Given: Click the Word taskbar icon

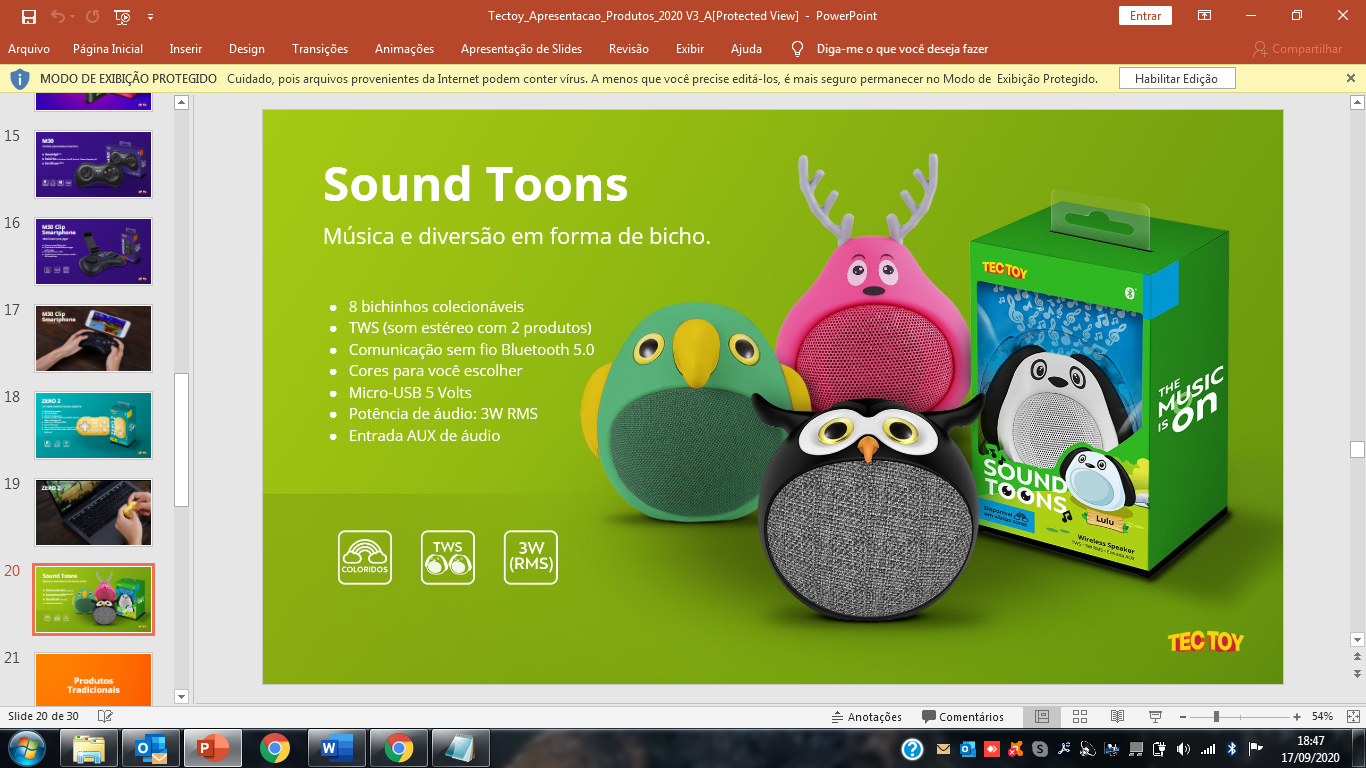Looking at the screenshot, I should pyautogui.click(x=337, y=748).
